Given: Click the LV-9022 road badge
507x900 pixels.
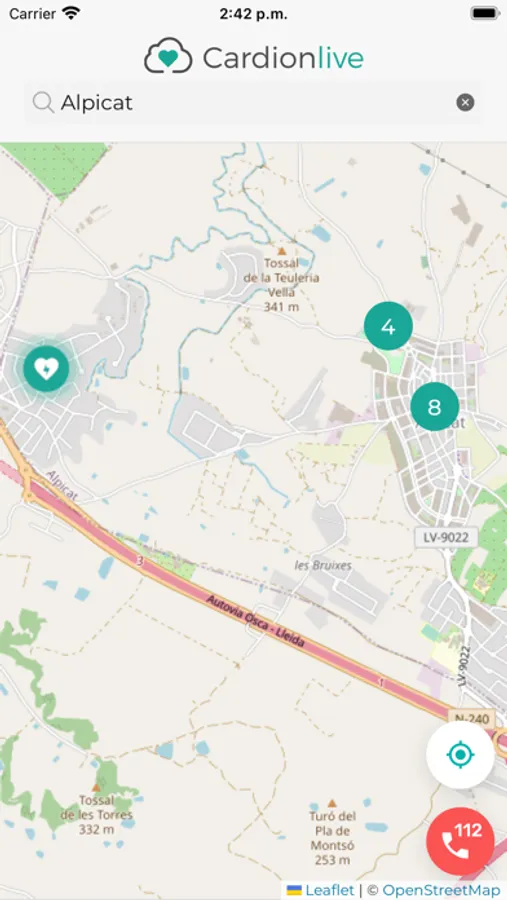Looking at the screenshot, I should click(446, 538).
